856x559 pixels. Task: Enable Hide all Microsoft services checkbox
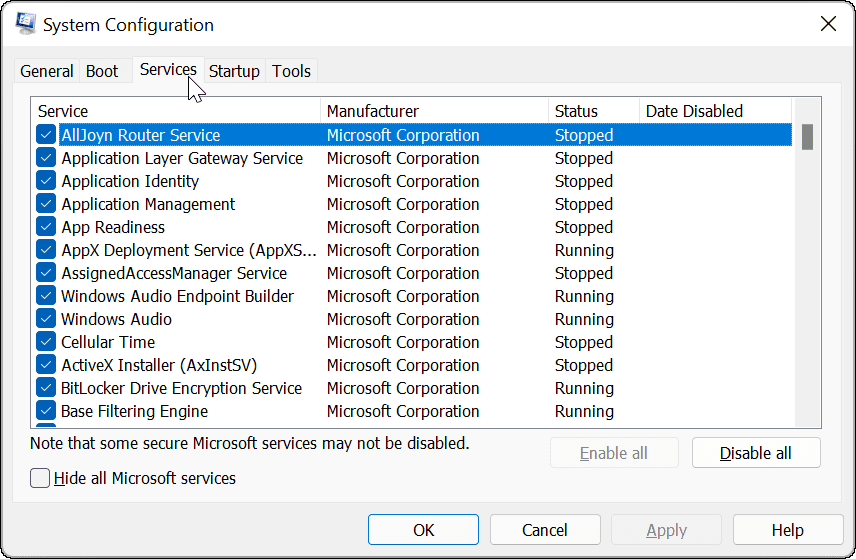(x=40, y=478)
